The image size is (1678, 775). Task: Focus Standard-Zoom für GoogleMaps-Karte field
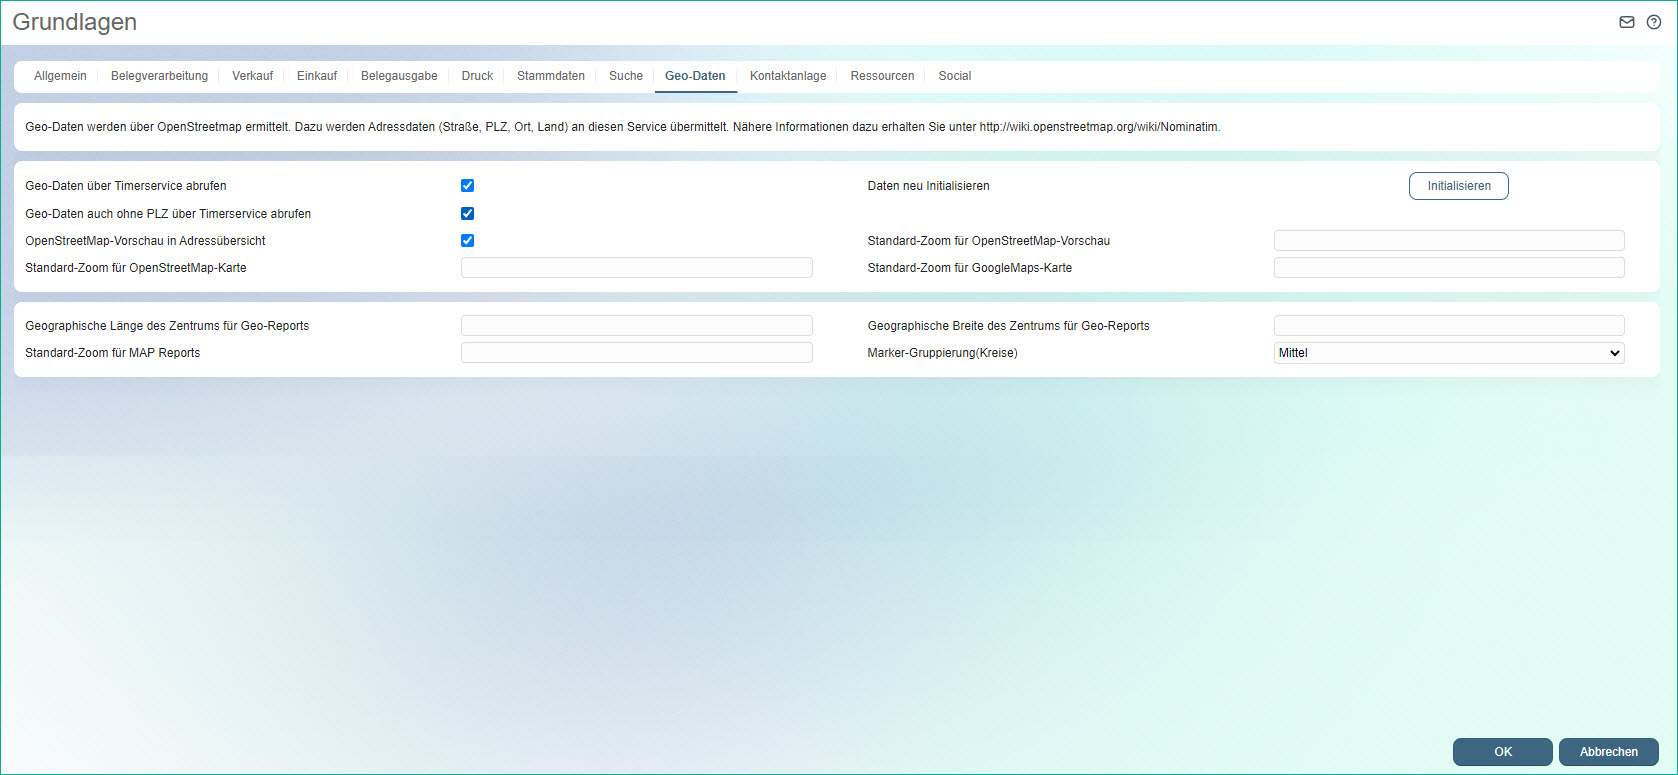pyautogui.click(x=1449, y=268)
